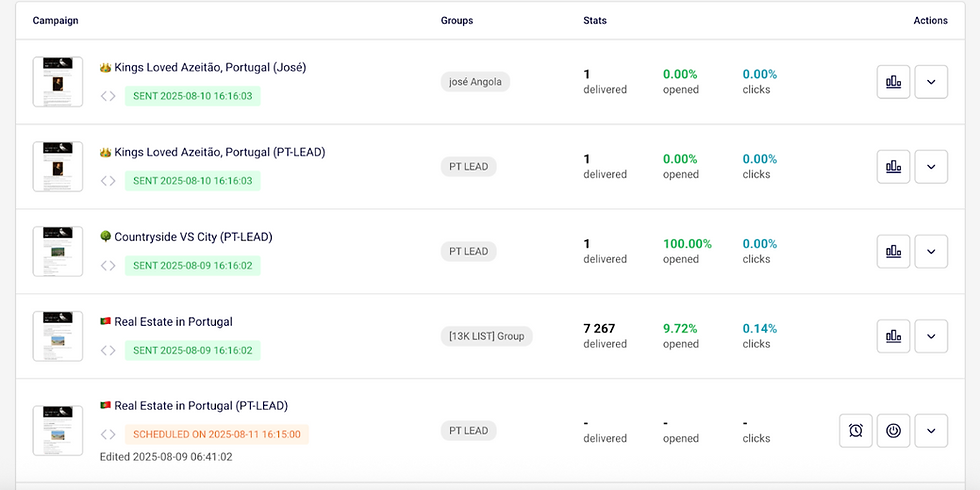
Task: Click the power icon on the scheduled campaign
Action: pyautogui.click(x=893, y=431)
